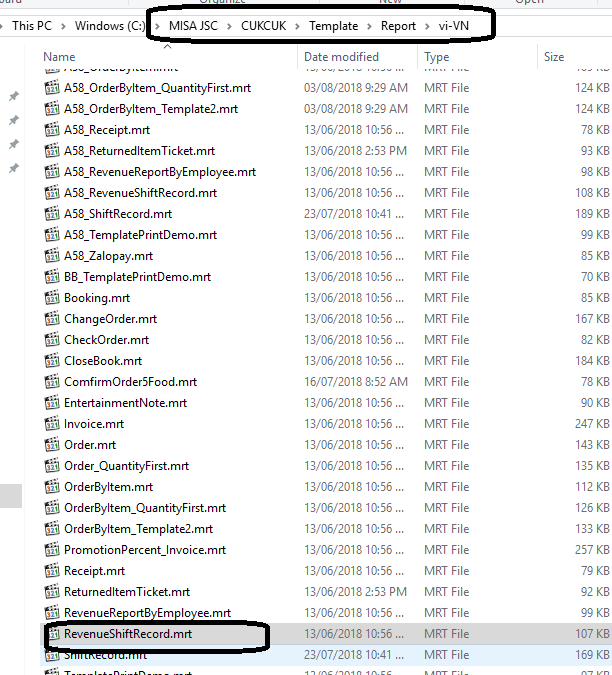Click the A58_TemplatePrintDemo.mrt file icon
The image size is (612, 675).
(x=52, y=235)
